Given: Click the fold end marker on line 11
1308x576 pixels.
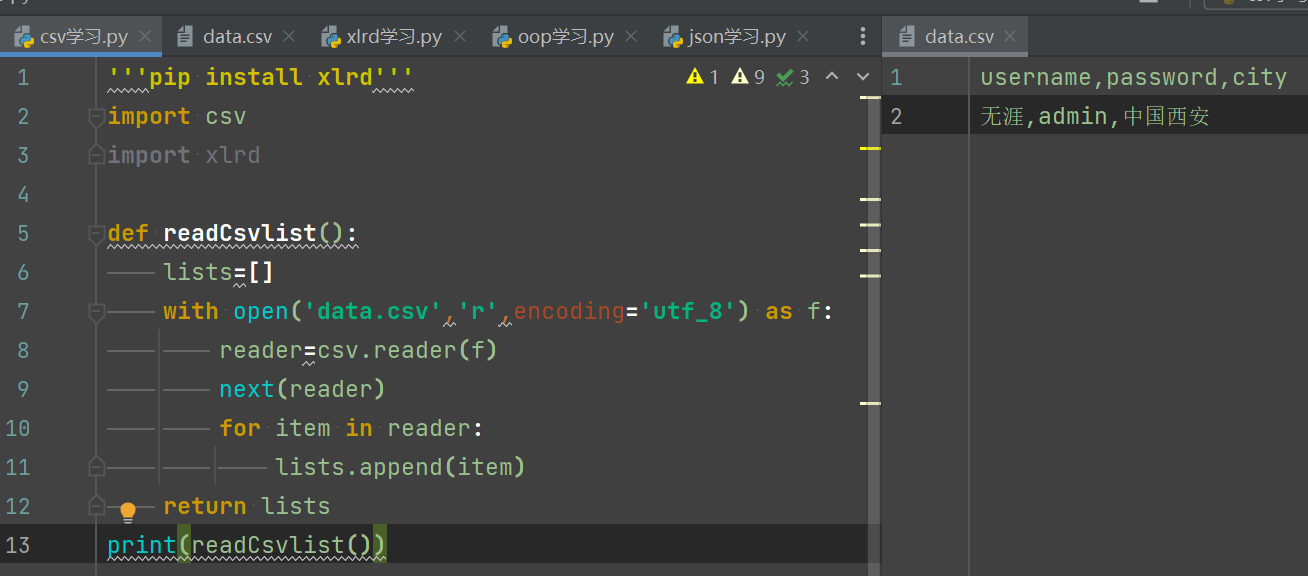Looking at the screenshot, I should [96, 467].
